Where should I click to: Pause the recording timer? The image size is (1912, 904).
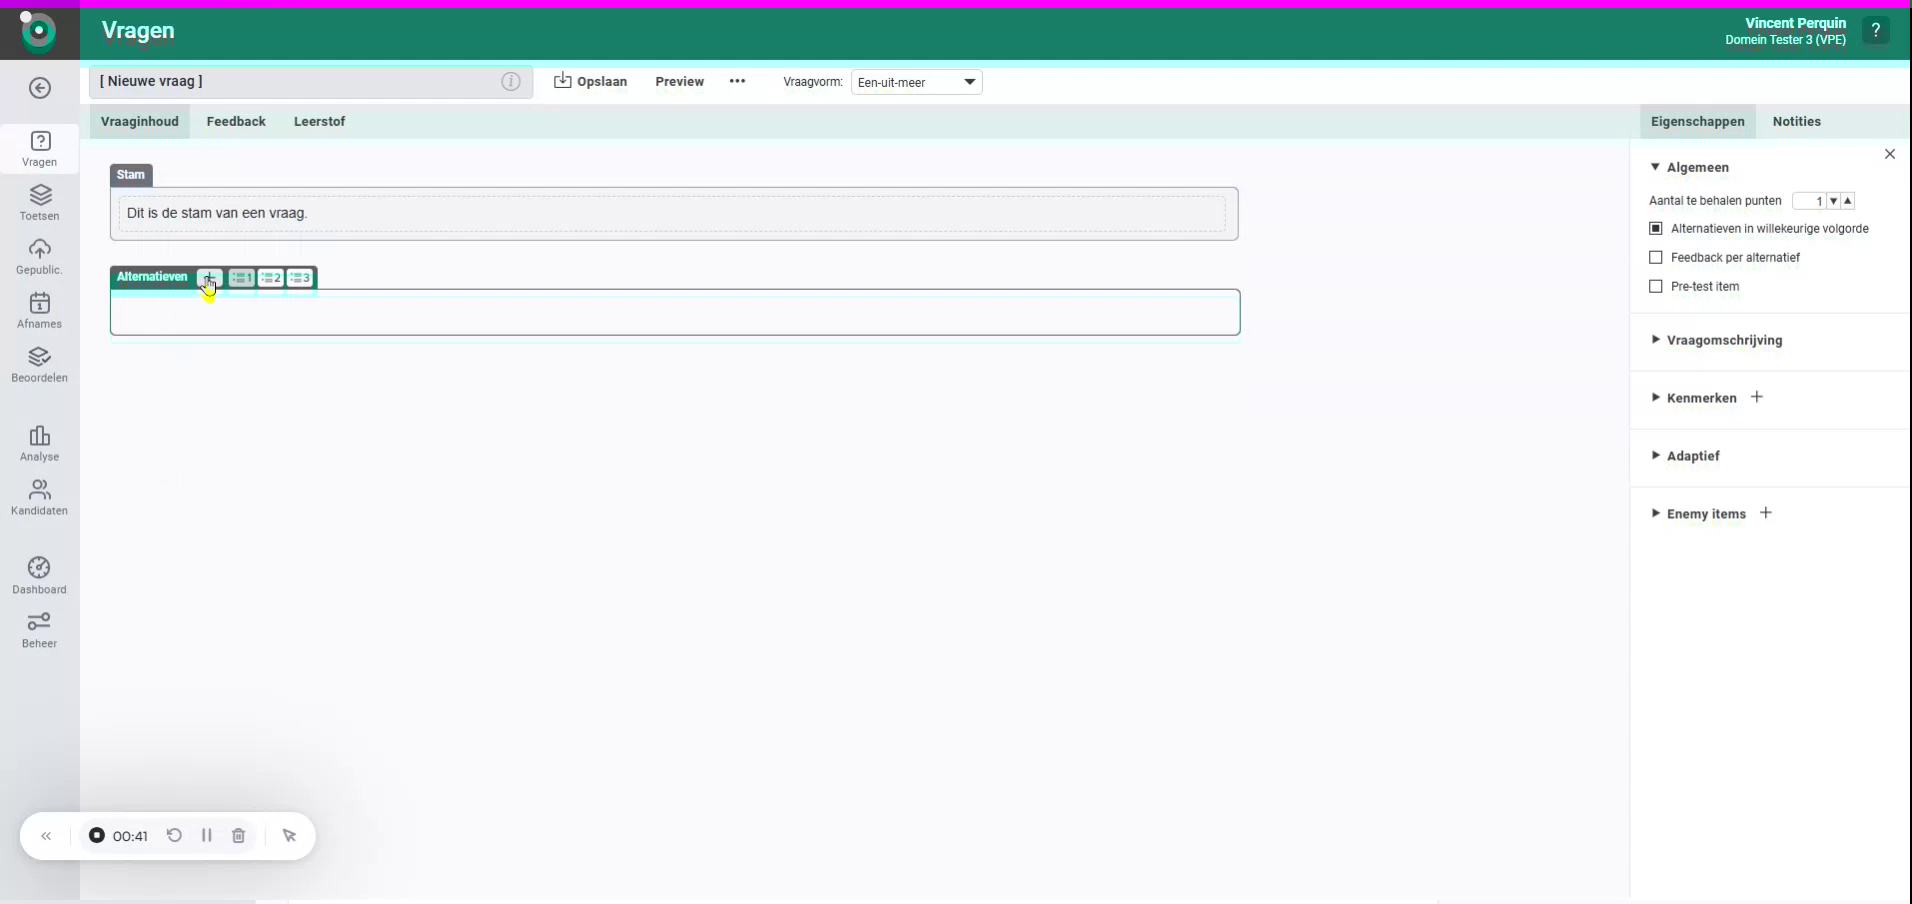(206, 836)
